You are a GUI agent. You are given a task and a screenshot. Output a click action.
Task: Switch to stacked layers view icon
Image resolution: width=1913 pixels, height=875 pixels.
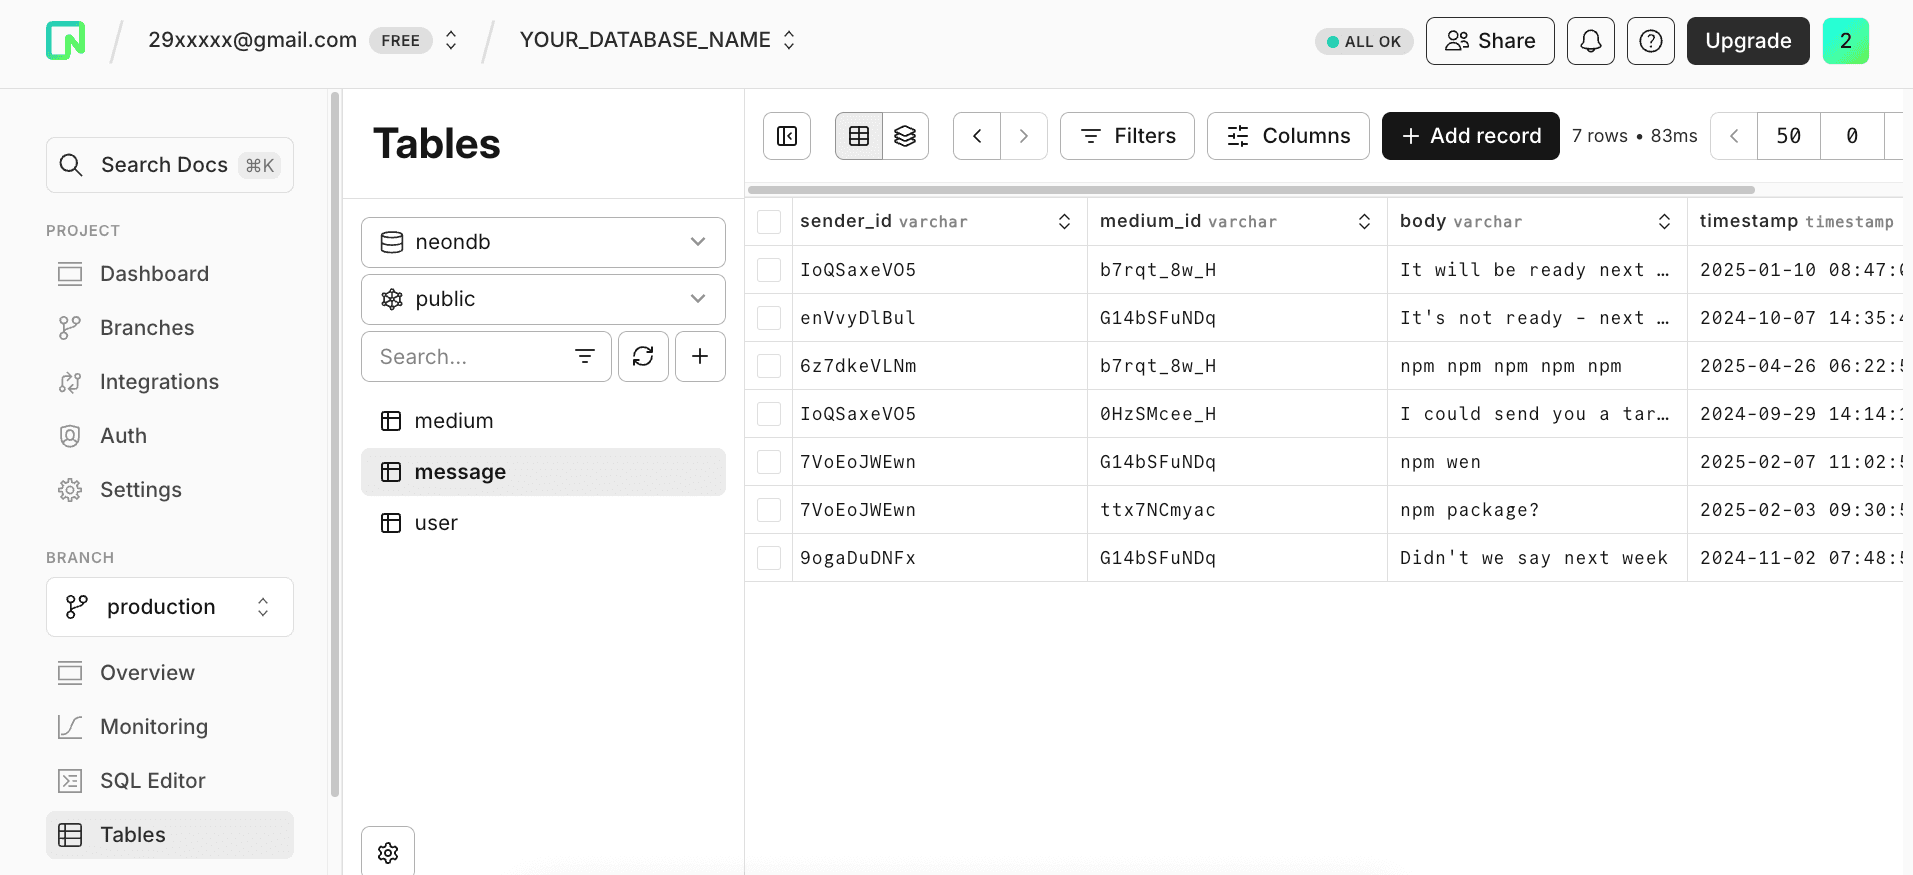(905, 136)
